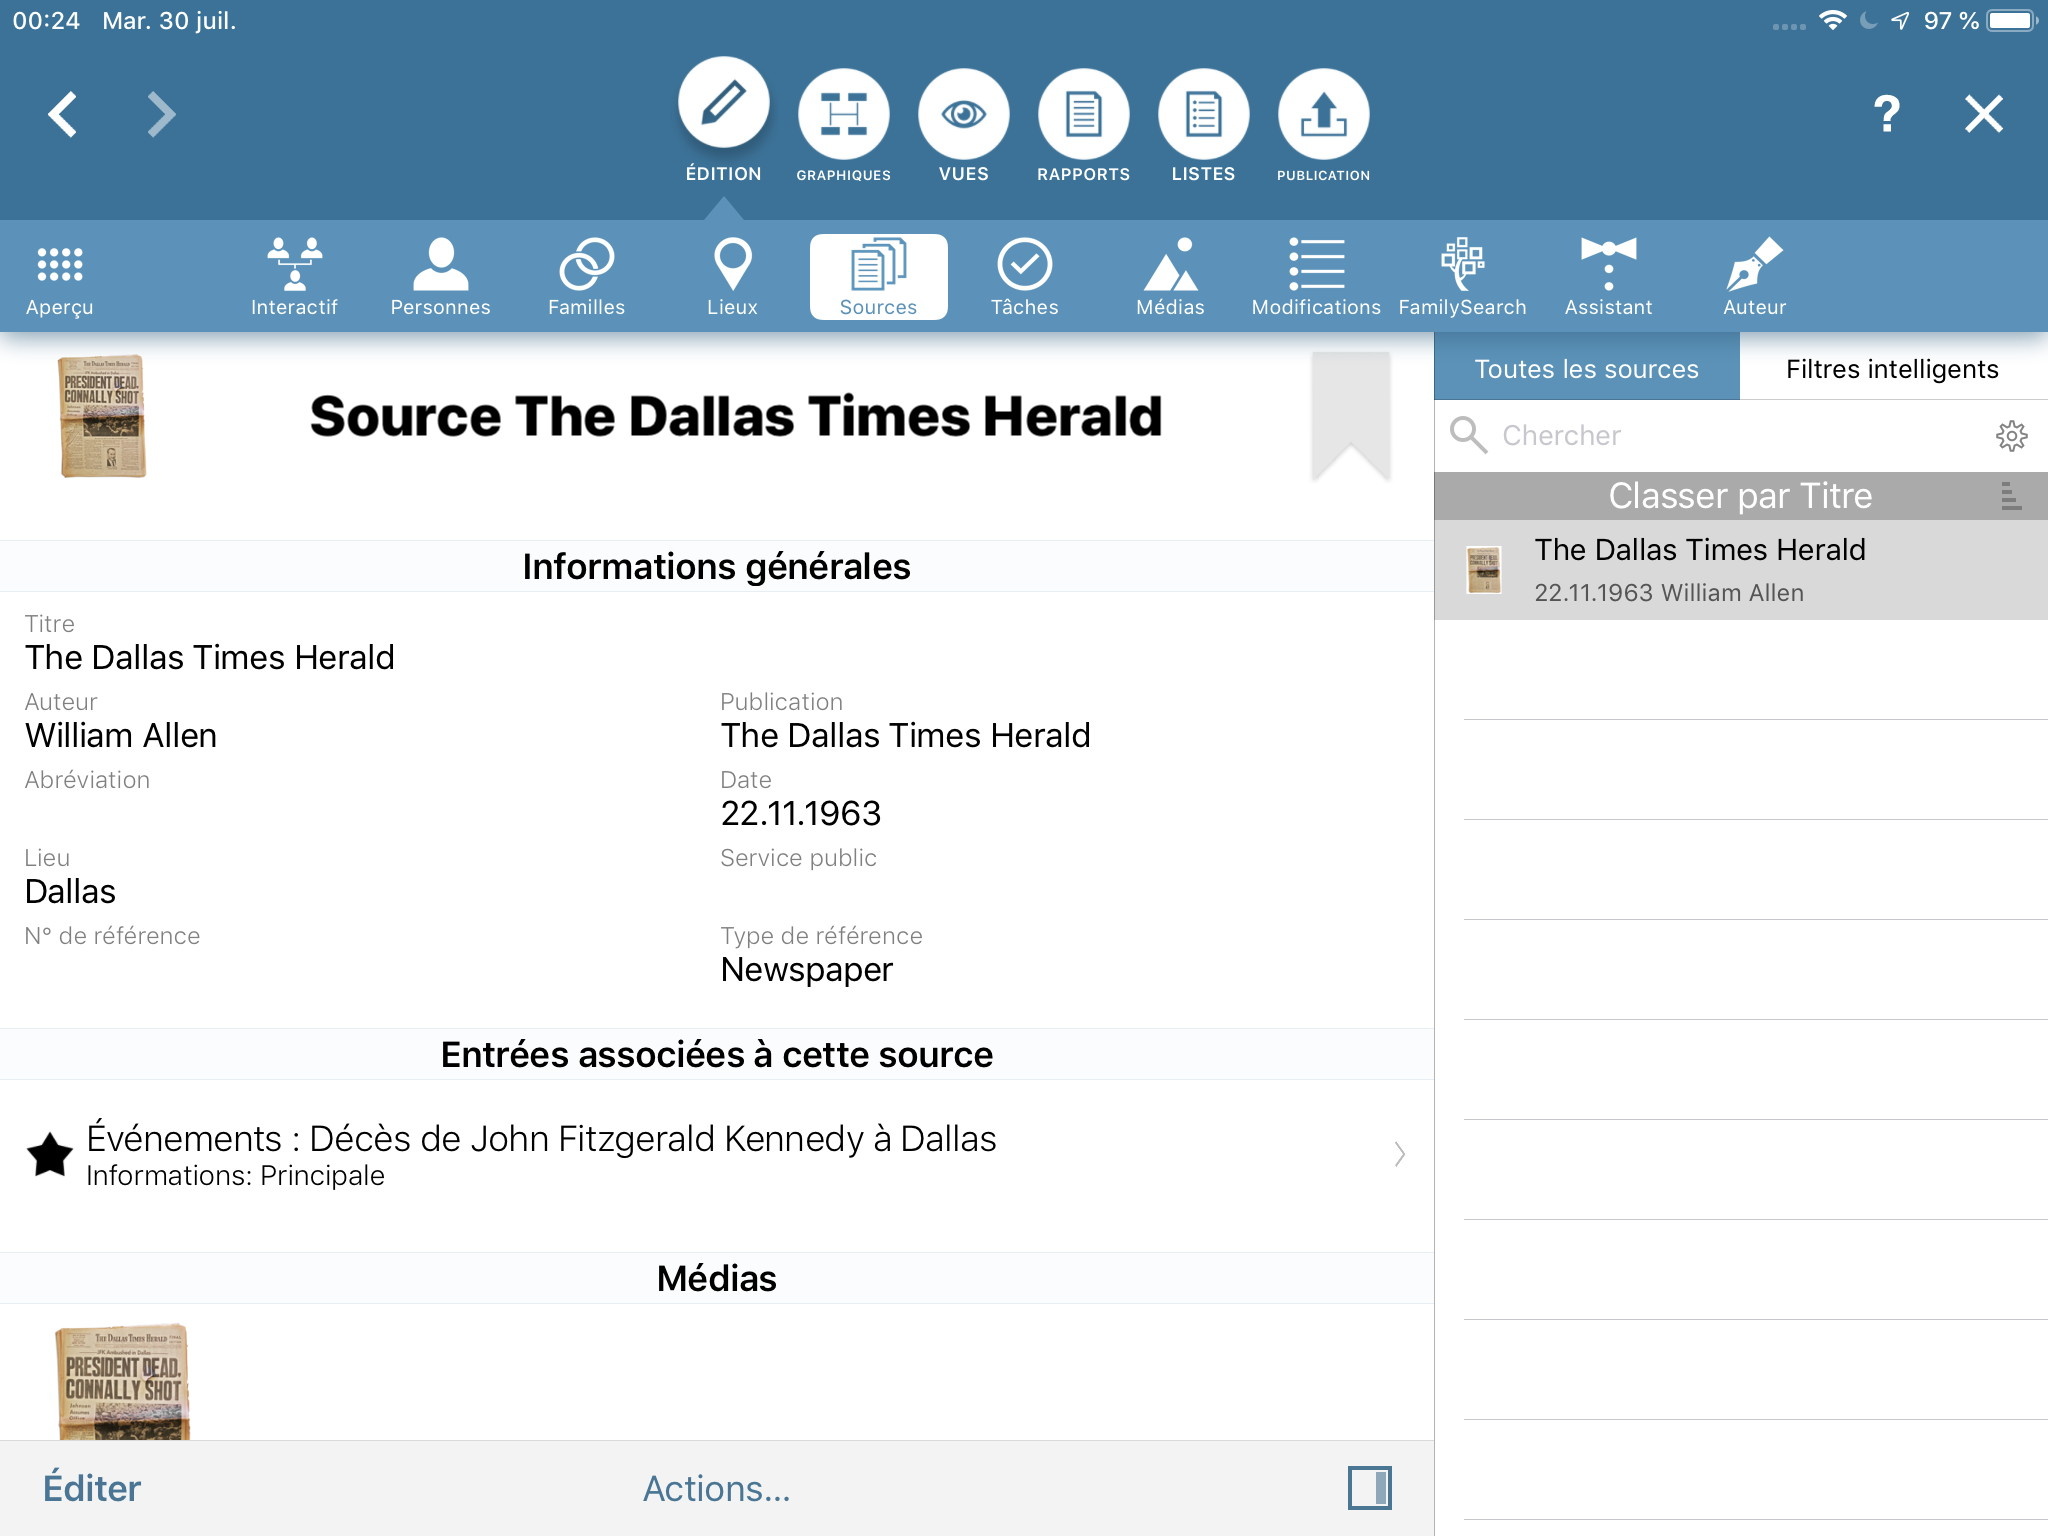Switch to the Personnes section

(440, 278)
